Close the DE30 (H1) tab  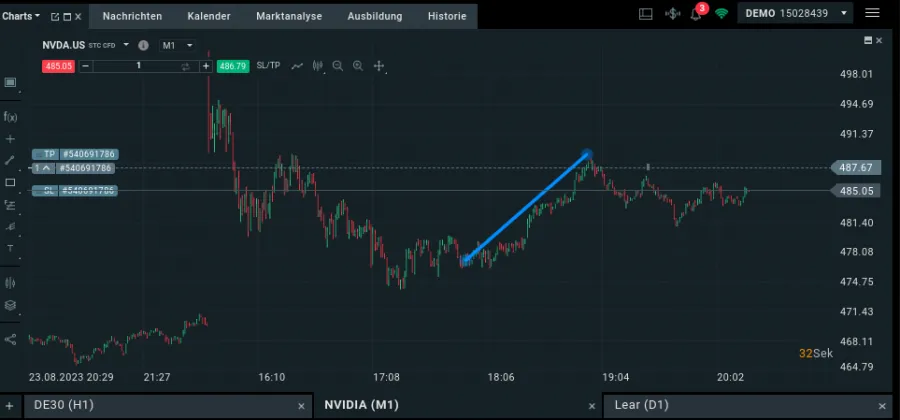click(301, 406)
